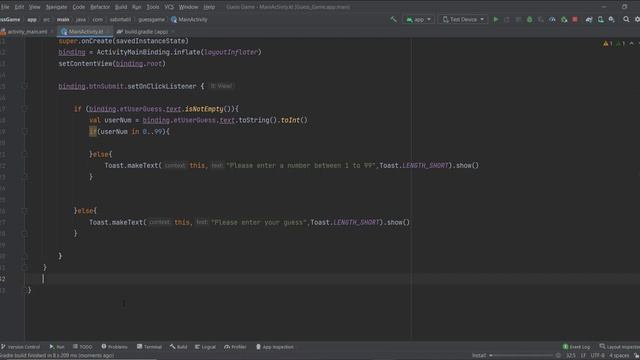The image size is (640, 360).
Task: Go to previous highlighted error arrow
Action: [x=631, y=43]
